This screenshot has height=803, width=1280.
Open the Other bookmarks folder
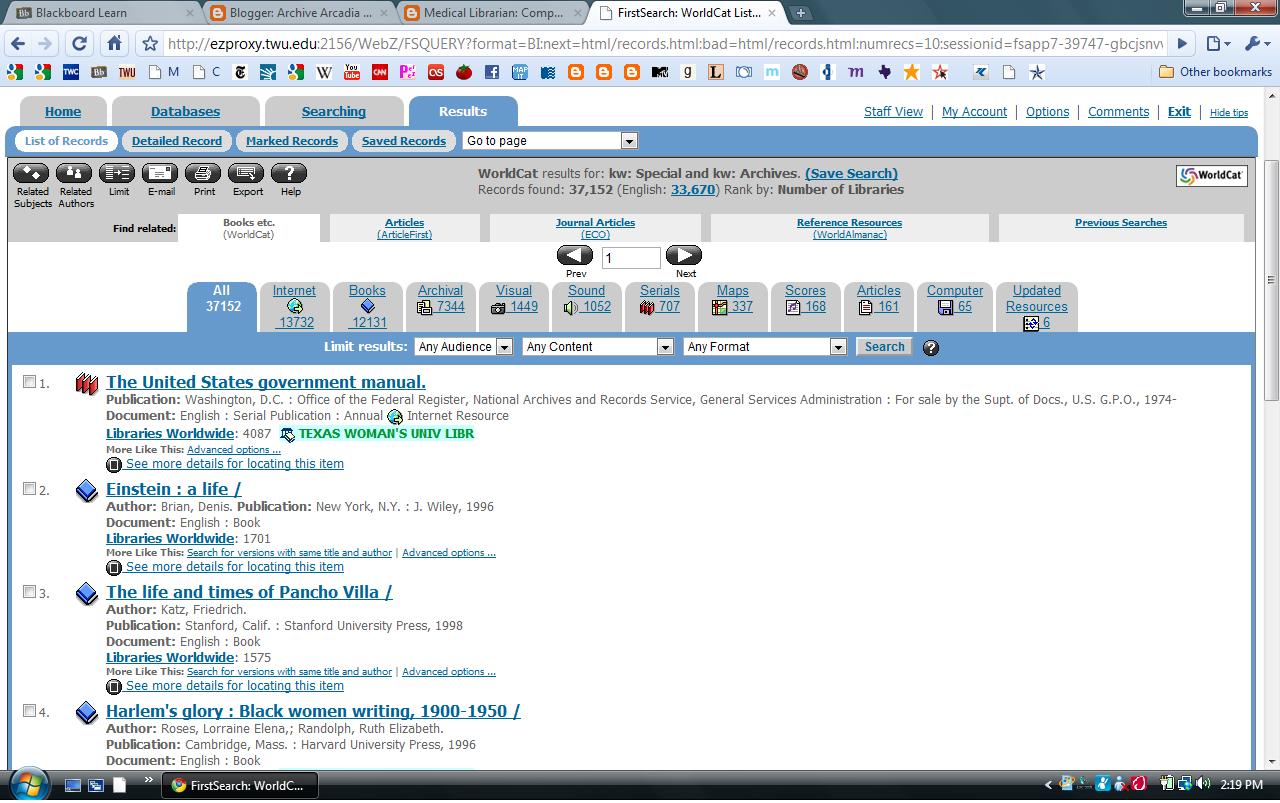1215,72
